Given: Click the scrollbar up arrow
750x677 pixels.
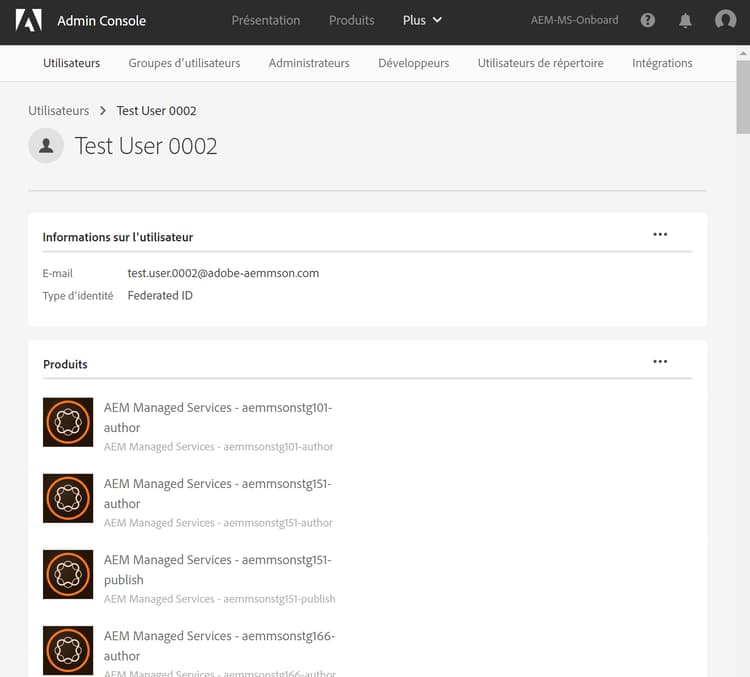Looking at the screenshot, I should click(743, 53).
